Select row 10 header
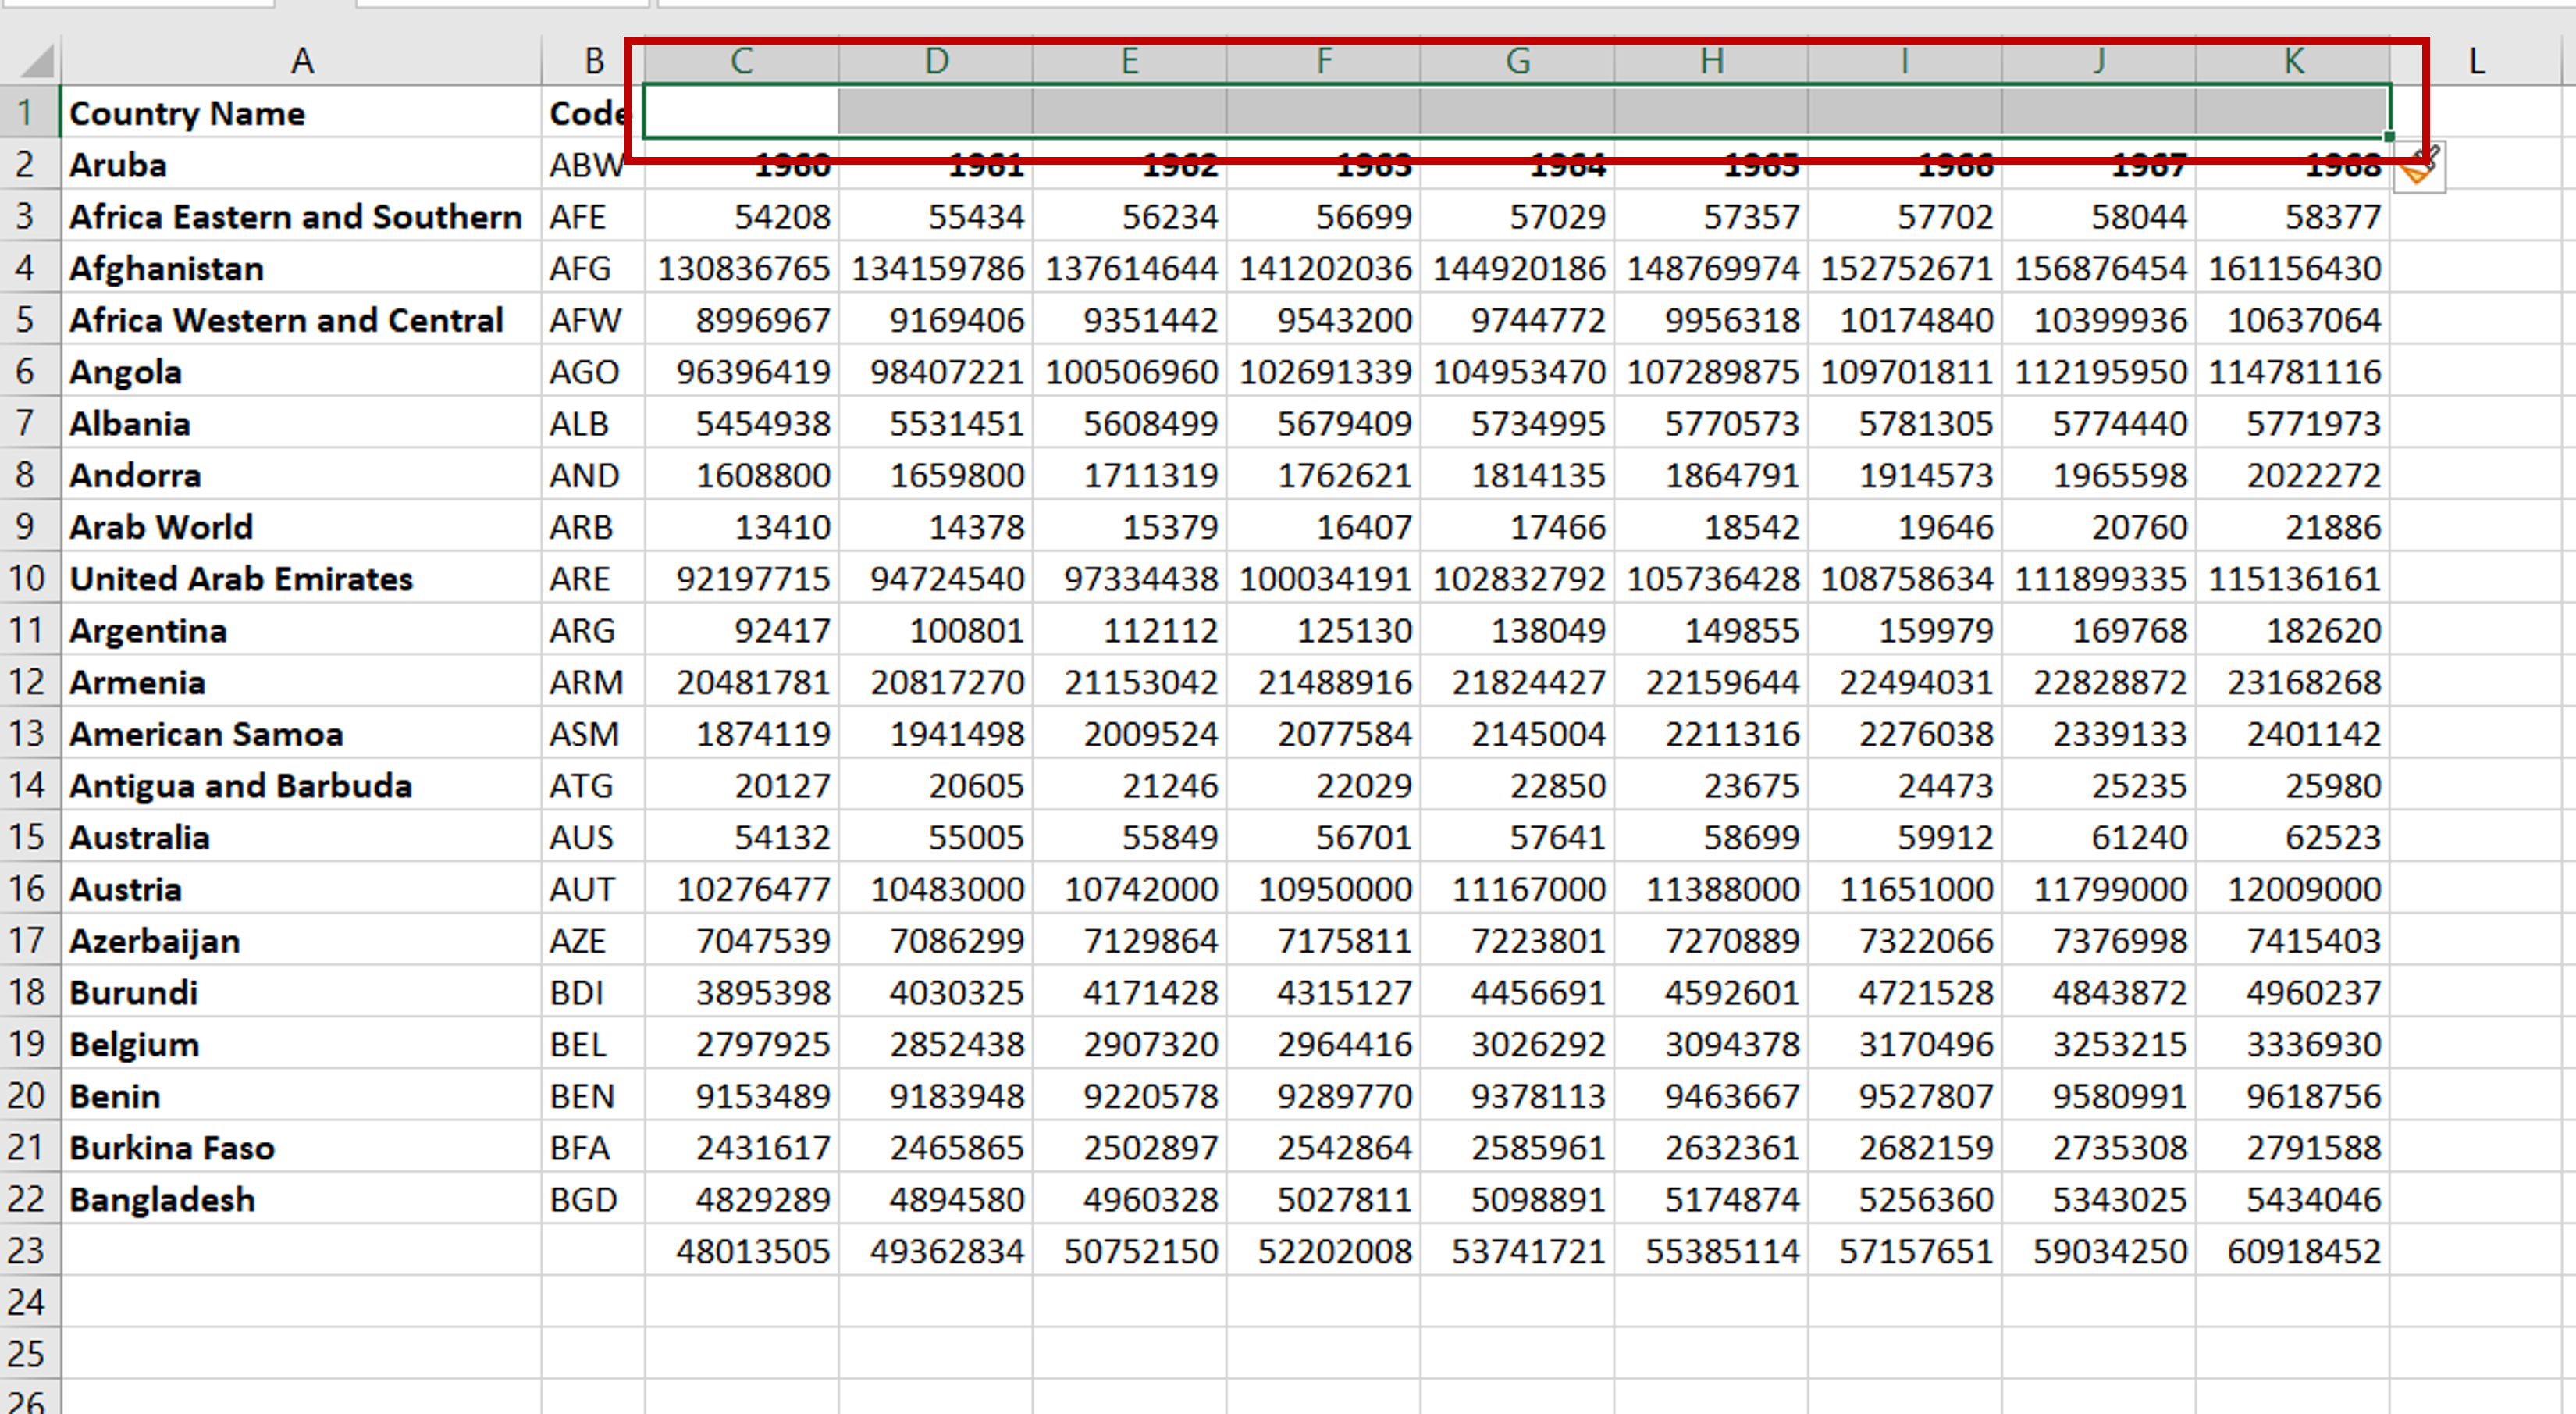 (x=29, y=578)
